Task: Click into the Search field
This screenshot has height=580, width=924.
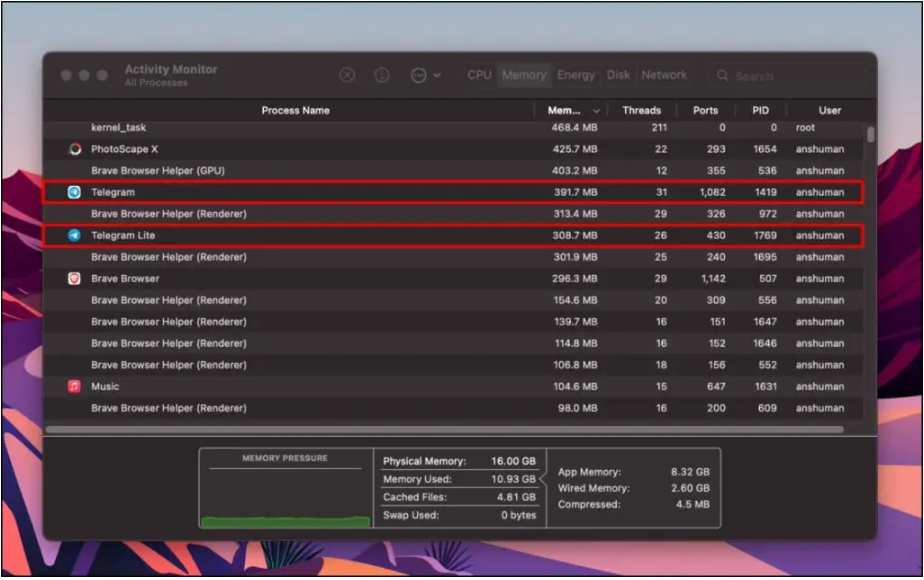Action: pyautogui.click(x=790, y=76)
